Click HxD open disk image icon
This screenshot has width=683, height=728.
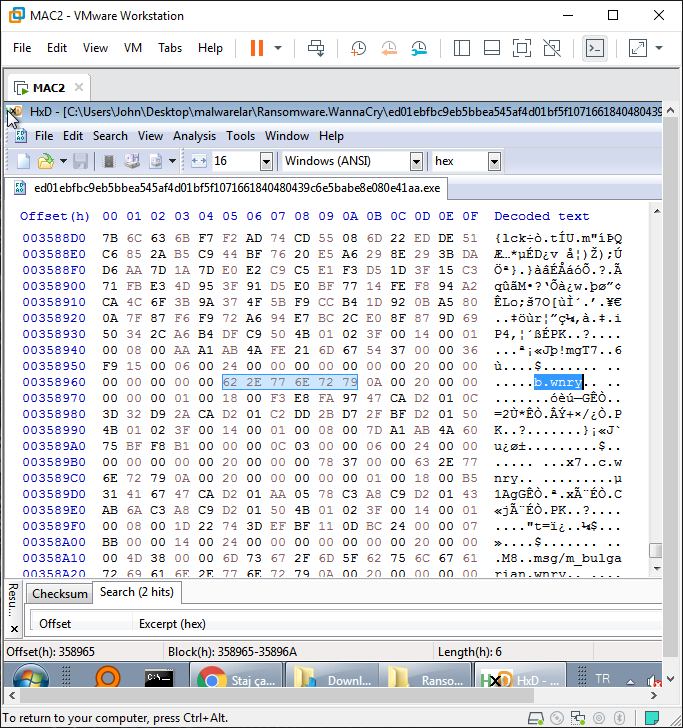pyautogui.click(x=156, y=161)
